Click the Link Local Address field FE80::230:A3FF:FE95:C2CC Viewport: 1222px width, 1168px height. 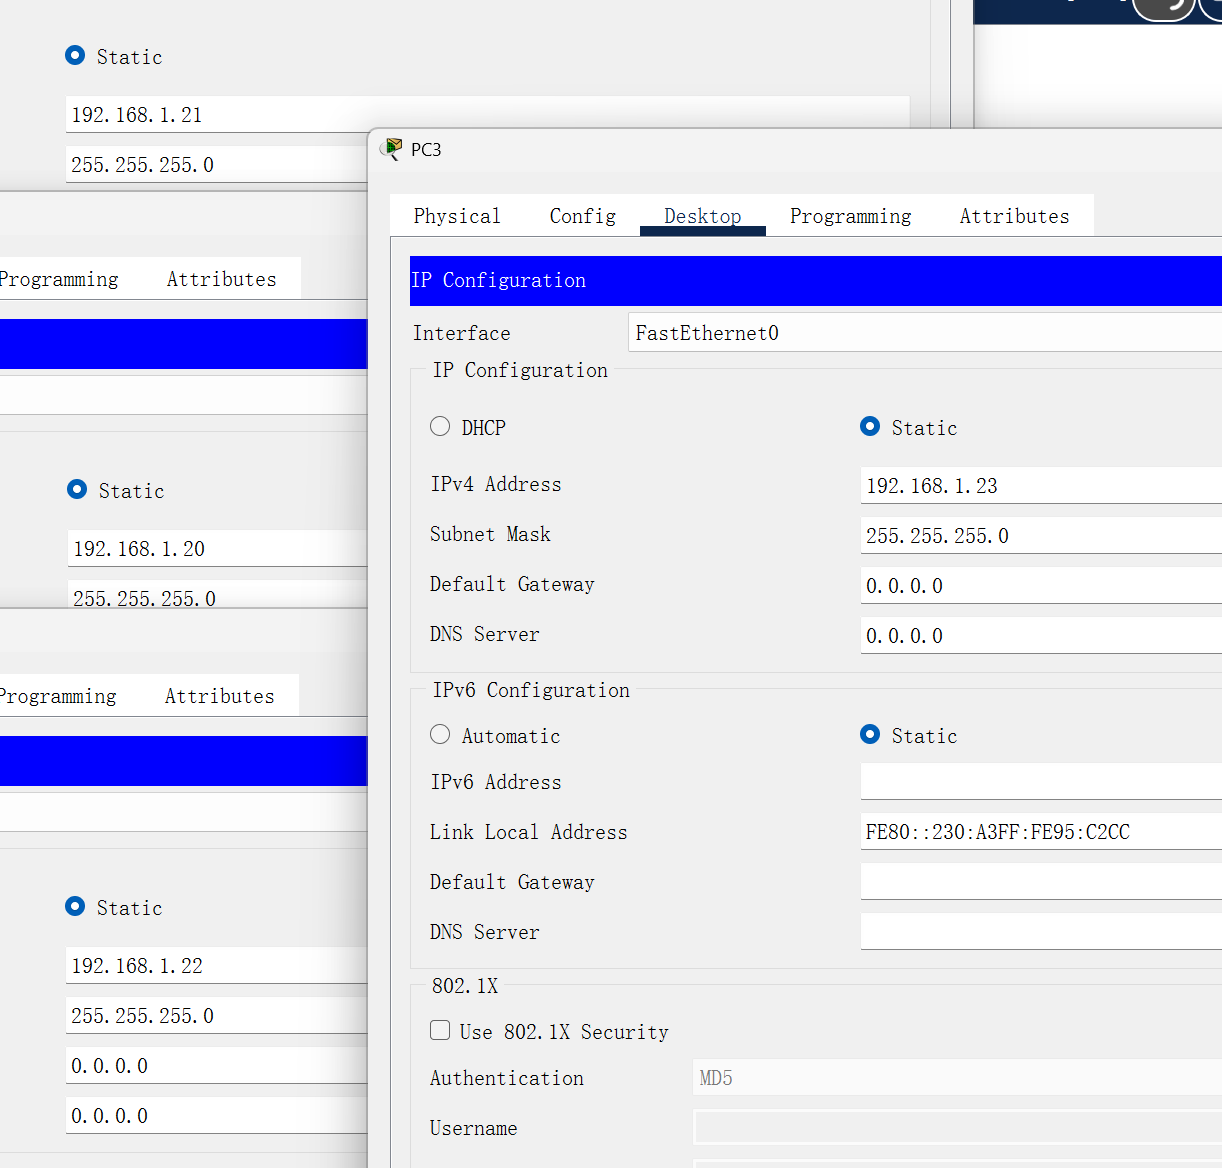tap(1041, 832)
